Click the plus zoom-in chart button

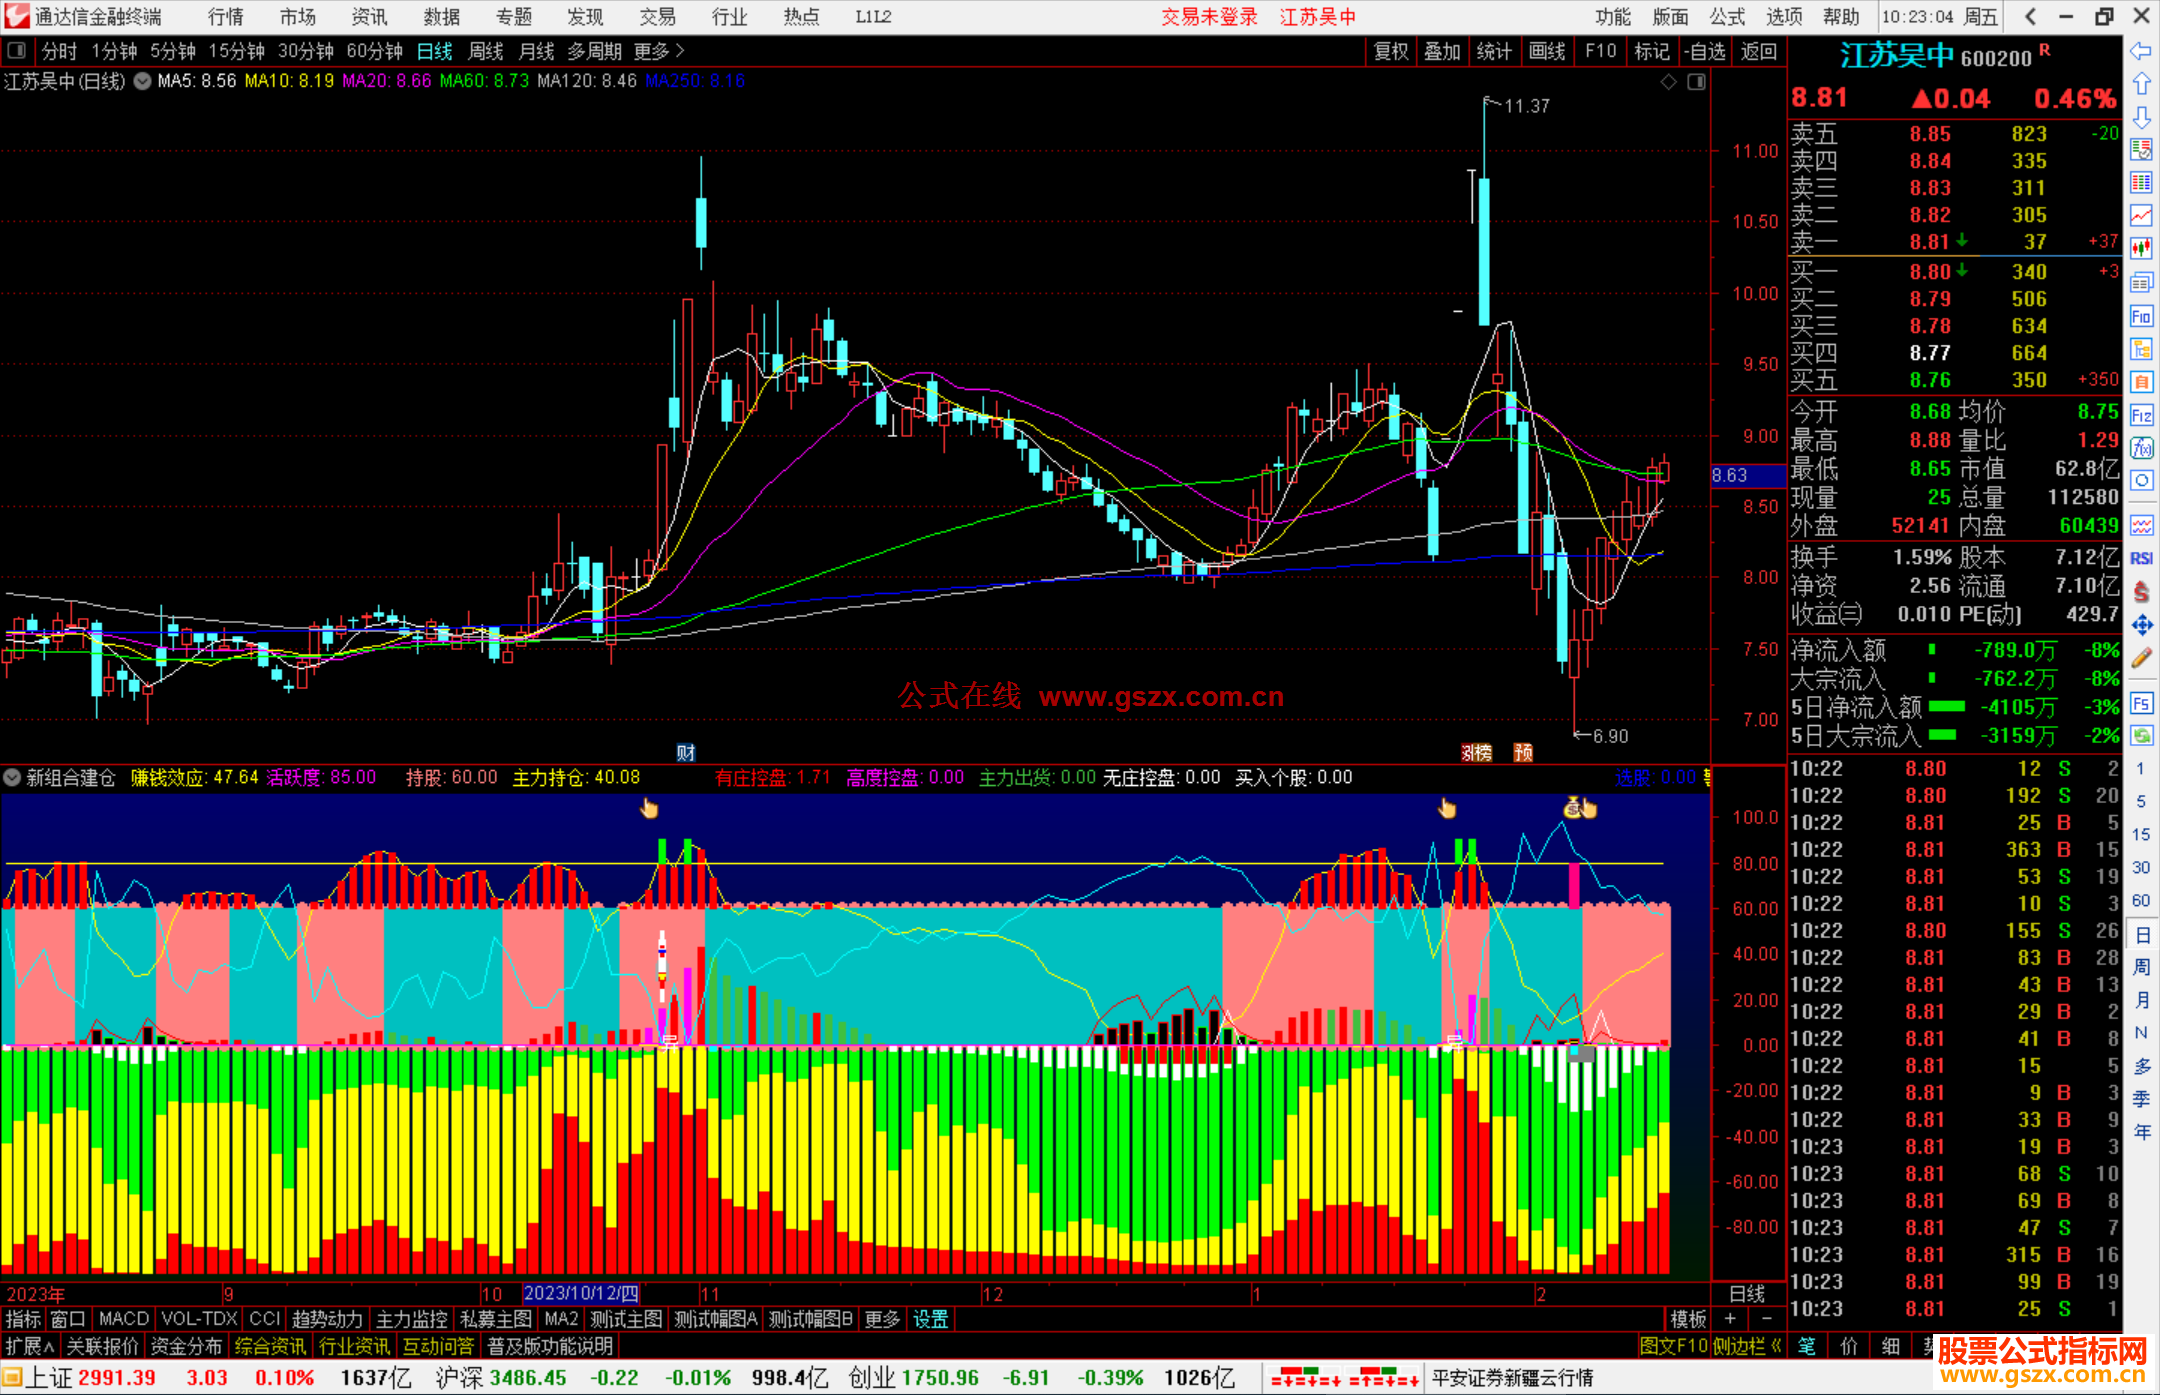tap(1730, 1319)
